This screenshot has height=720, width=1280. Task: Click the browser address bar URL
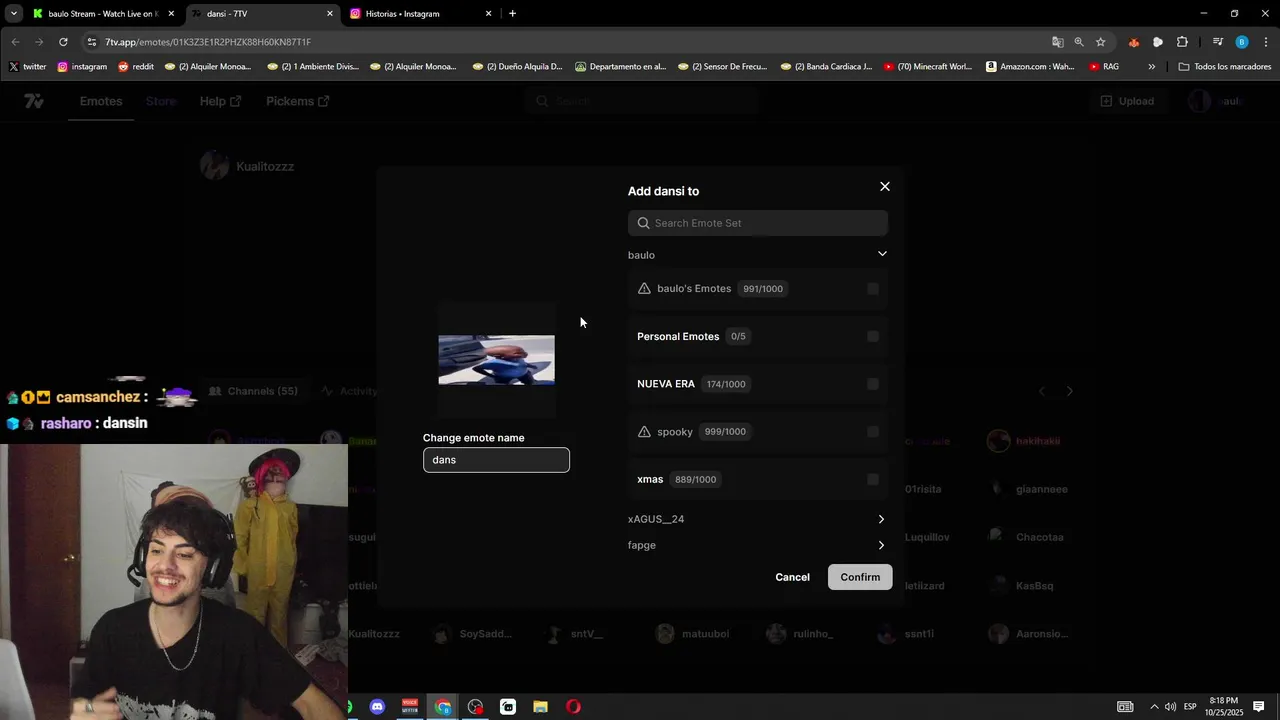[x=208, y=42]
